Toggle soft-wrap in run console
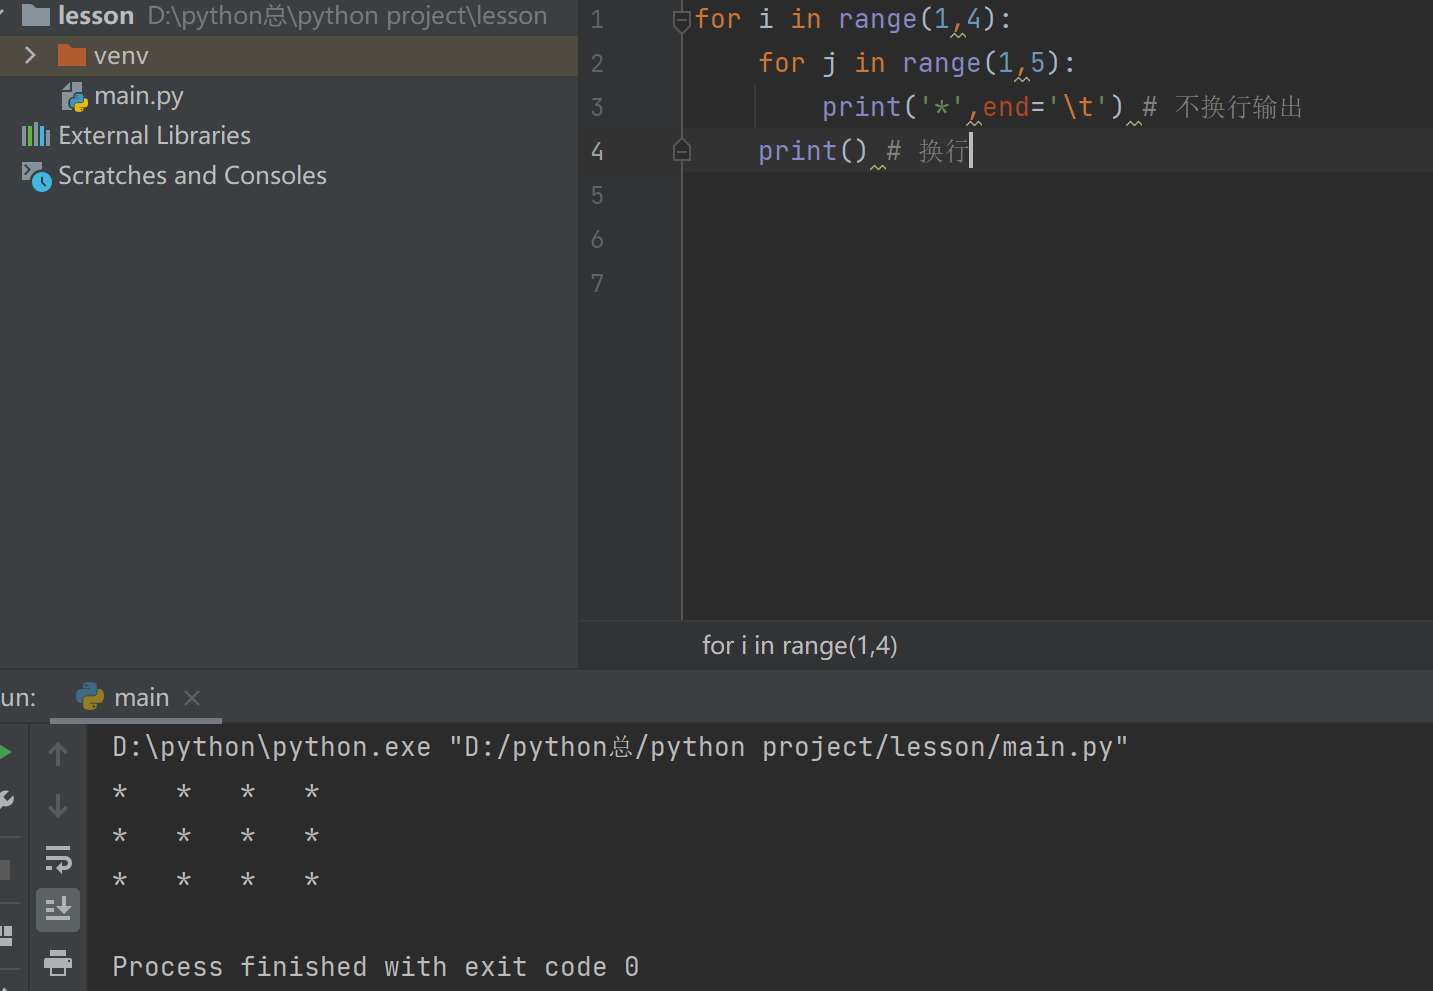 [x=58, y=858]
